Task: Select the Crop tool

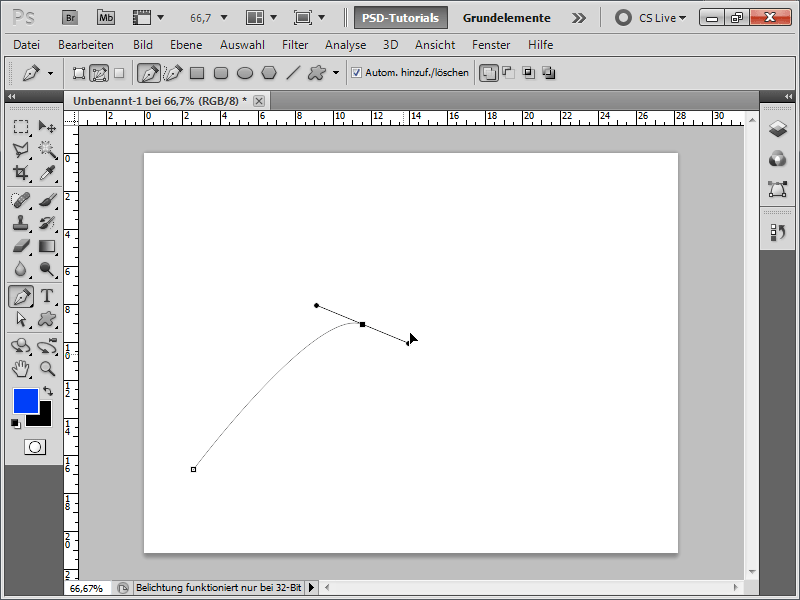Action: pos(21,173)
